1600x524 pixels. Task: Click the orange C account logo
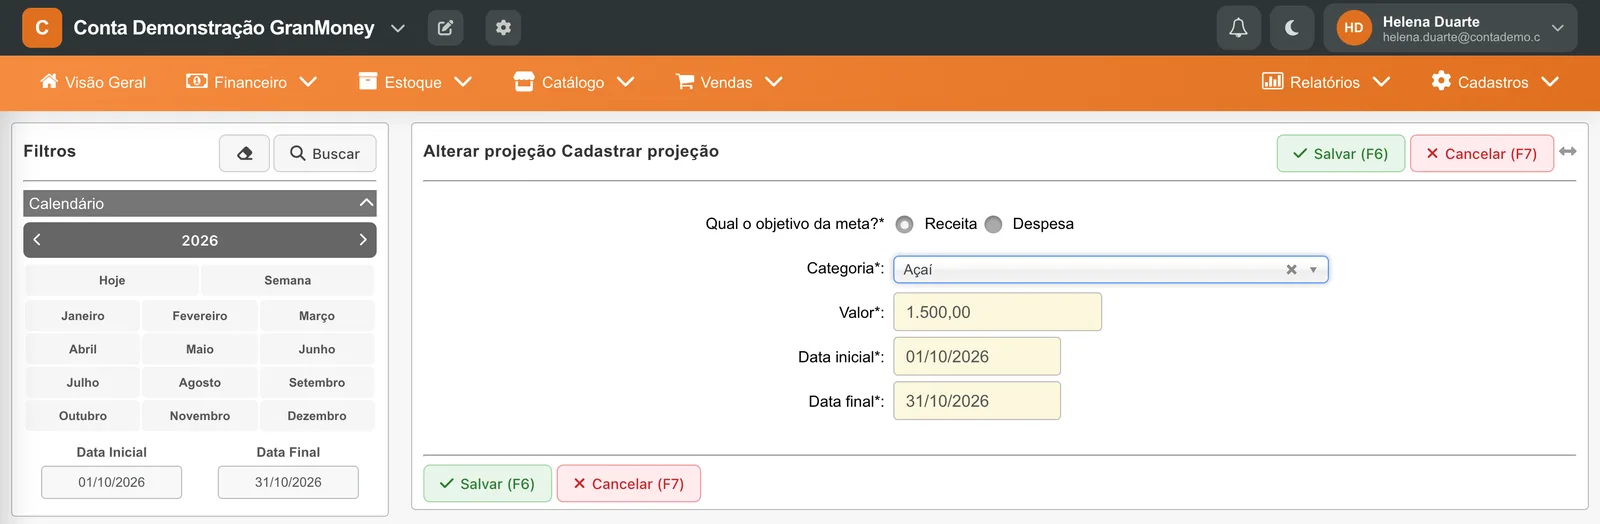42,28
